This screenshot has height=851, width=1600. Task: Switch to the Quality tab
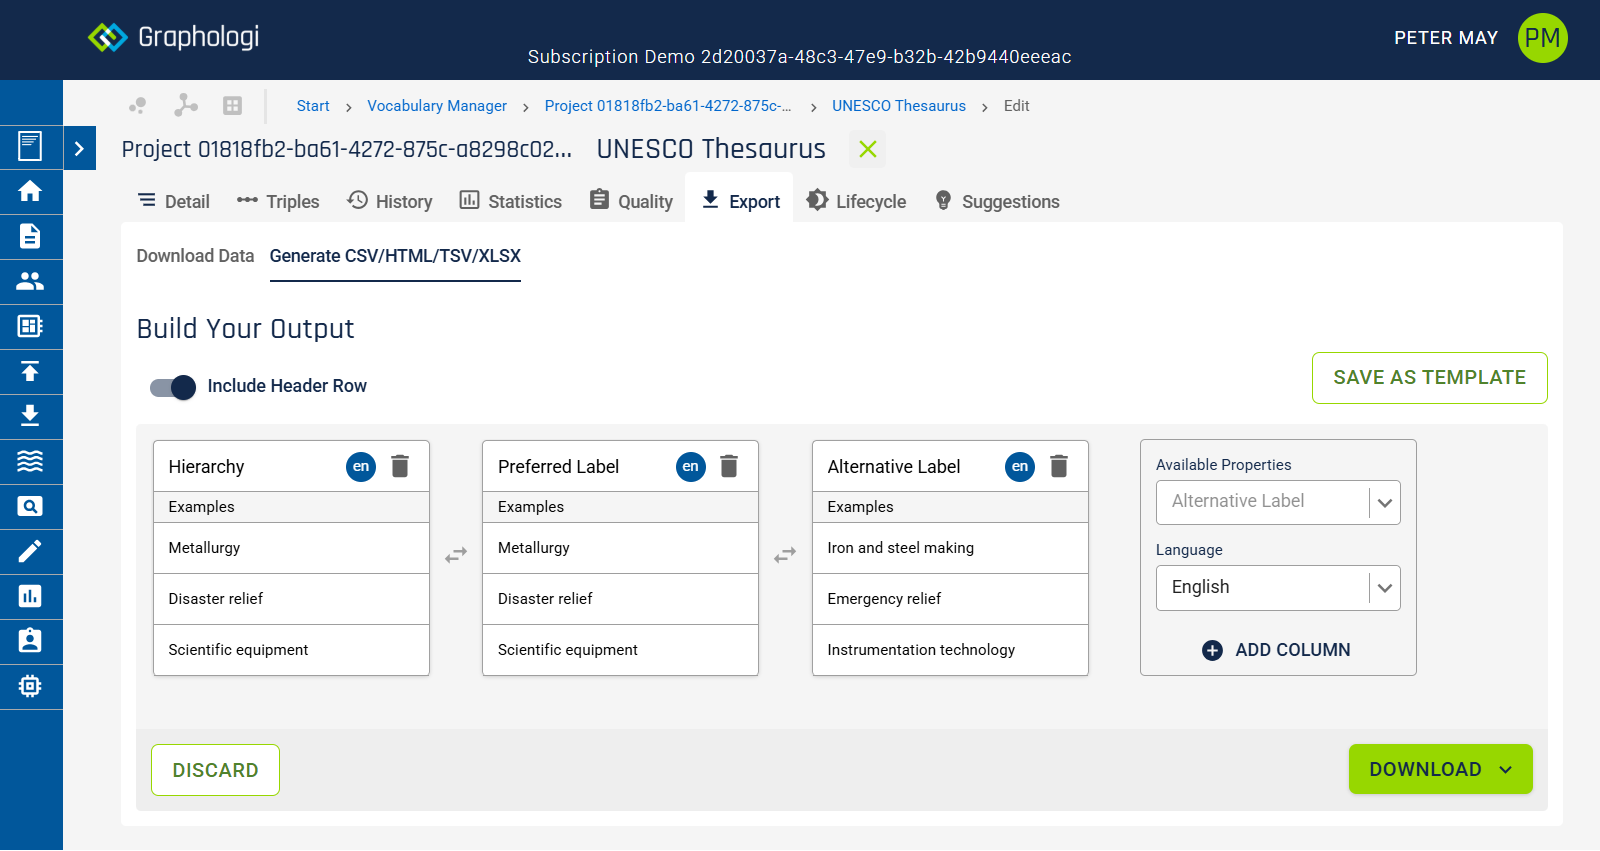[x=631, y=201]
